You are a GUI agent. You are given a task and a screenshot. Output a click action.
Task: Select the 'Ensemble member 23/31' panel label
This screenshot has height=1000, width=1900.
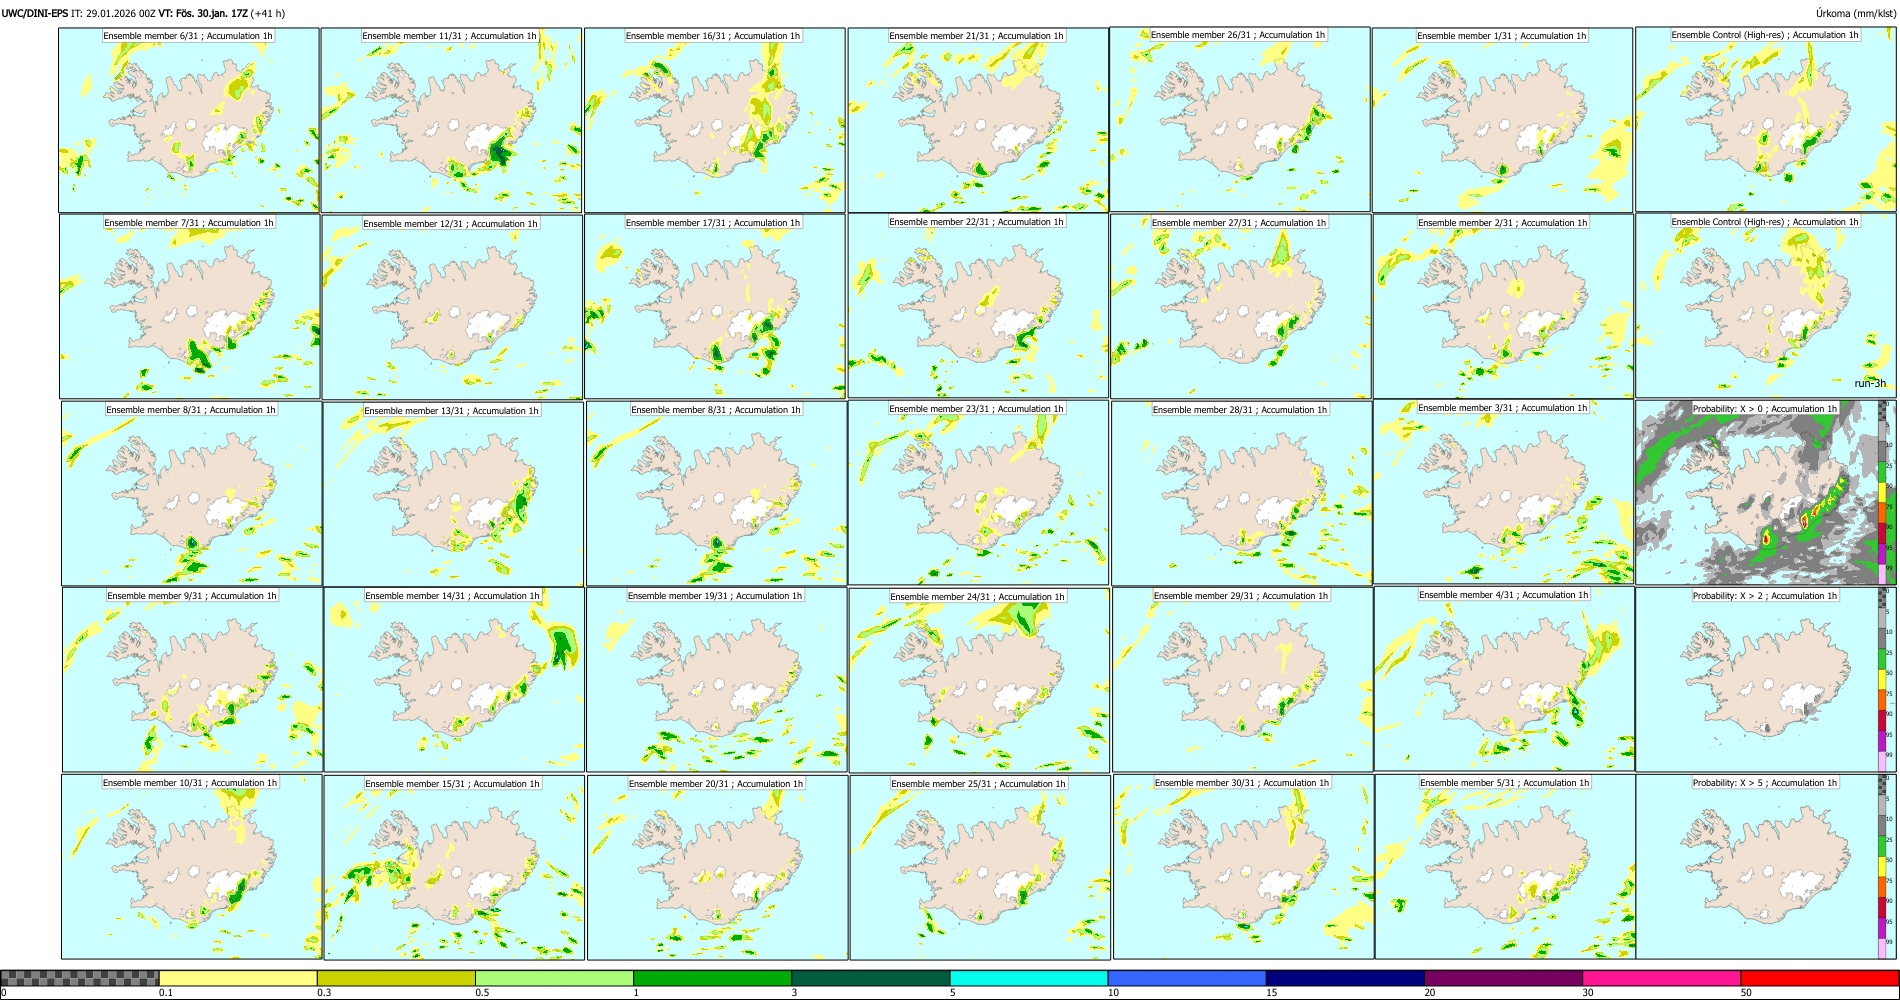[x=976, y=409]
